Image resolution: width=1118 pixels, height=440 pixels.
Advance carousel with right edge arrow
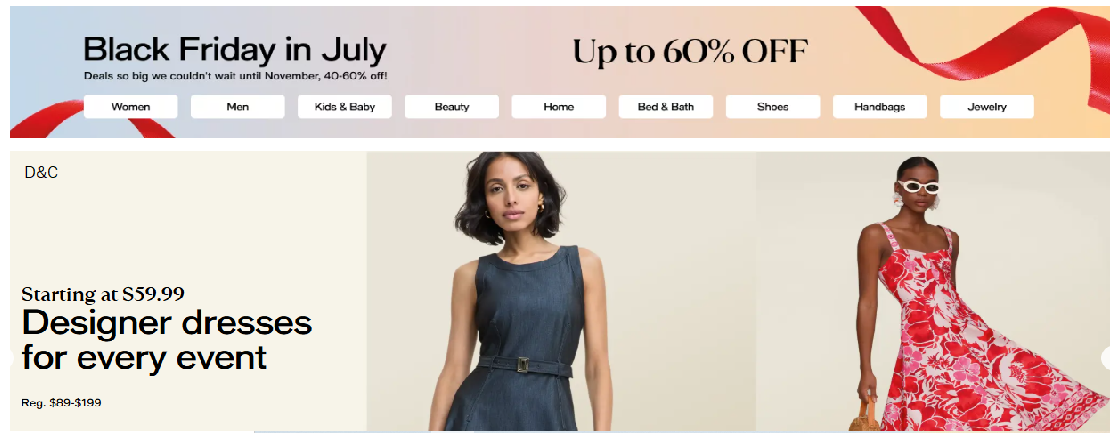point(1109,358)
